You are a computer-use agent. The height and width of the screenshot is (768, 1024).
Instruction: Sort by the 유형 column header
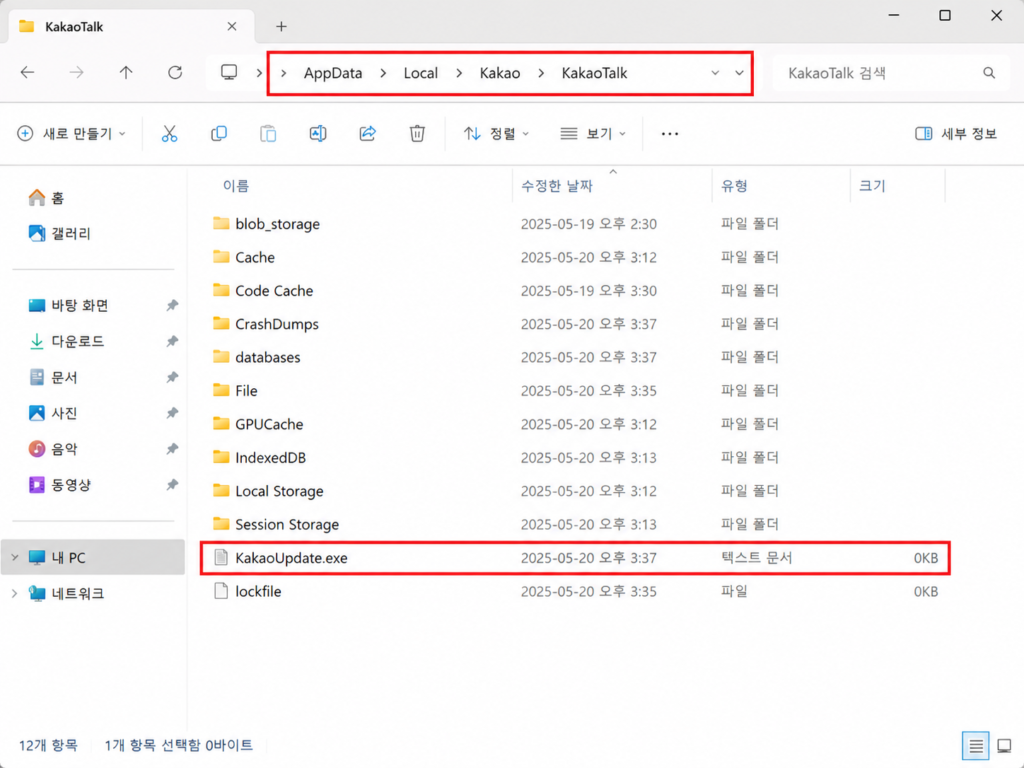point(734,186)
